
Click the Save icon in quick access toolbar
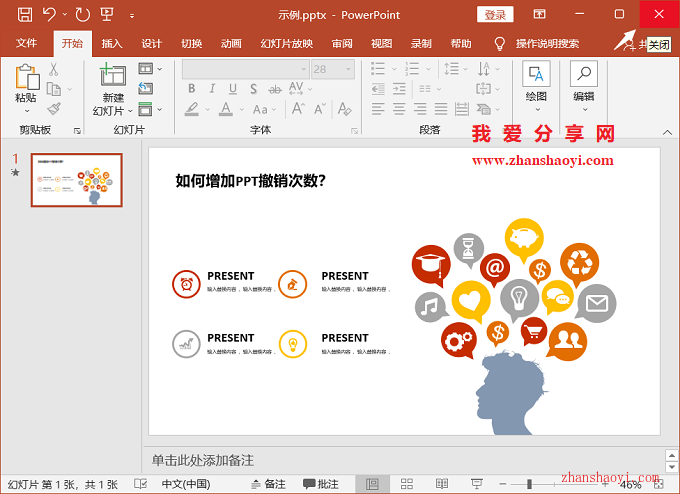[x=25, y=15]
